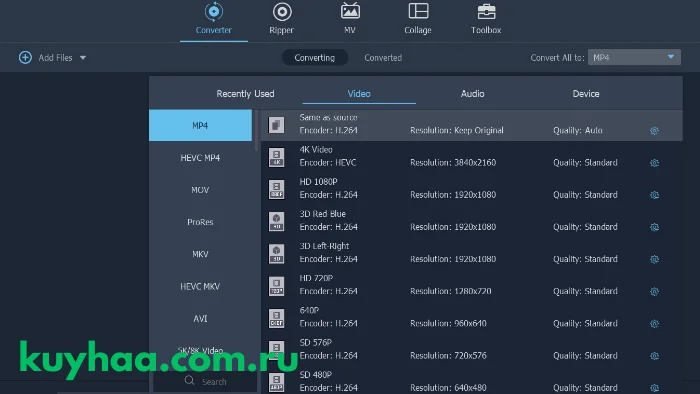This screenshot has height=394, width=700.
Task: Choose ProRes in the format list
Action: 200,222
